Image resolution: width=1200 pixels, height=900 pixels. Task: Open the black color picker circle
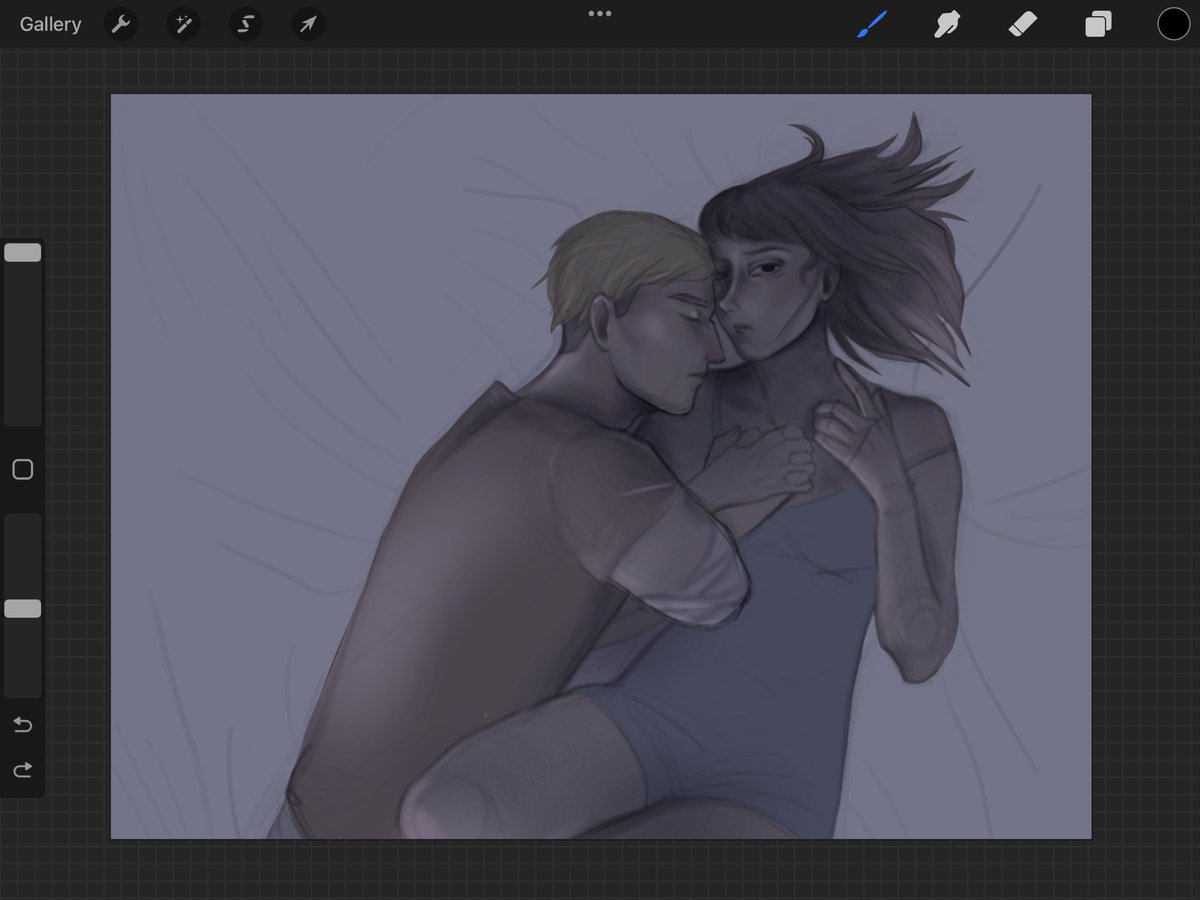[1174, 24]
